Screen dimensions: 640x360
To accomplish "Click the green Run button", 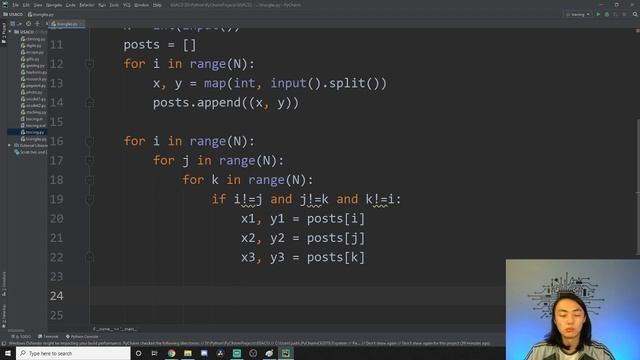I will (598, 15).
